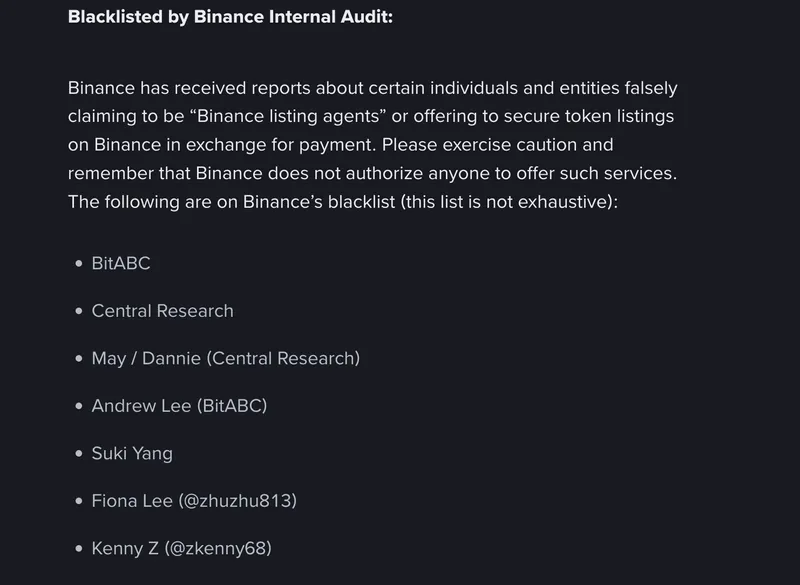Click the bullet point beside Fiona Lee
The image size is (800, 585).
pos(79,501)
